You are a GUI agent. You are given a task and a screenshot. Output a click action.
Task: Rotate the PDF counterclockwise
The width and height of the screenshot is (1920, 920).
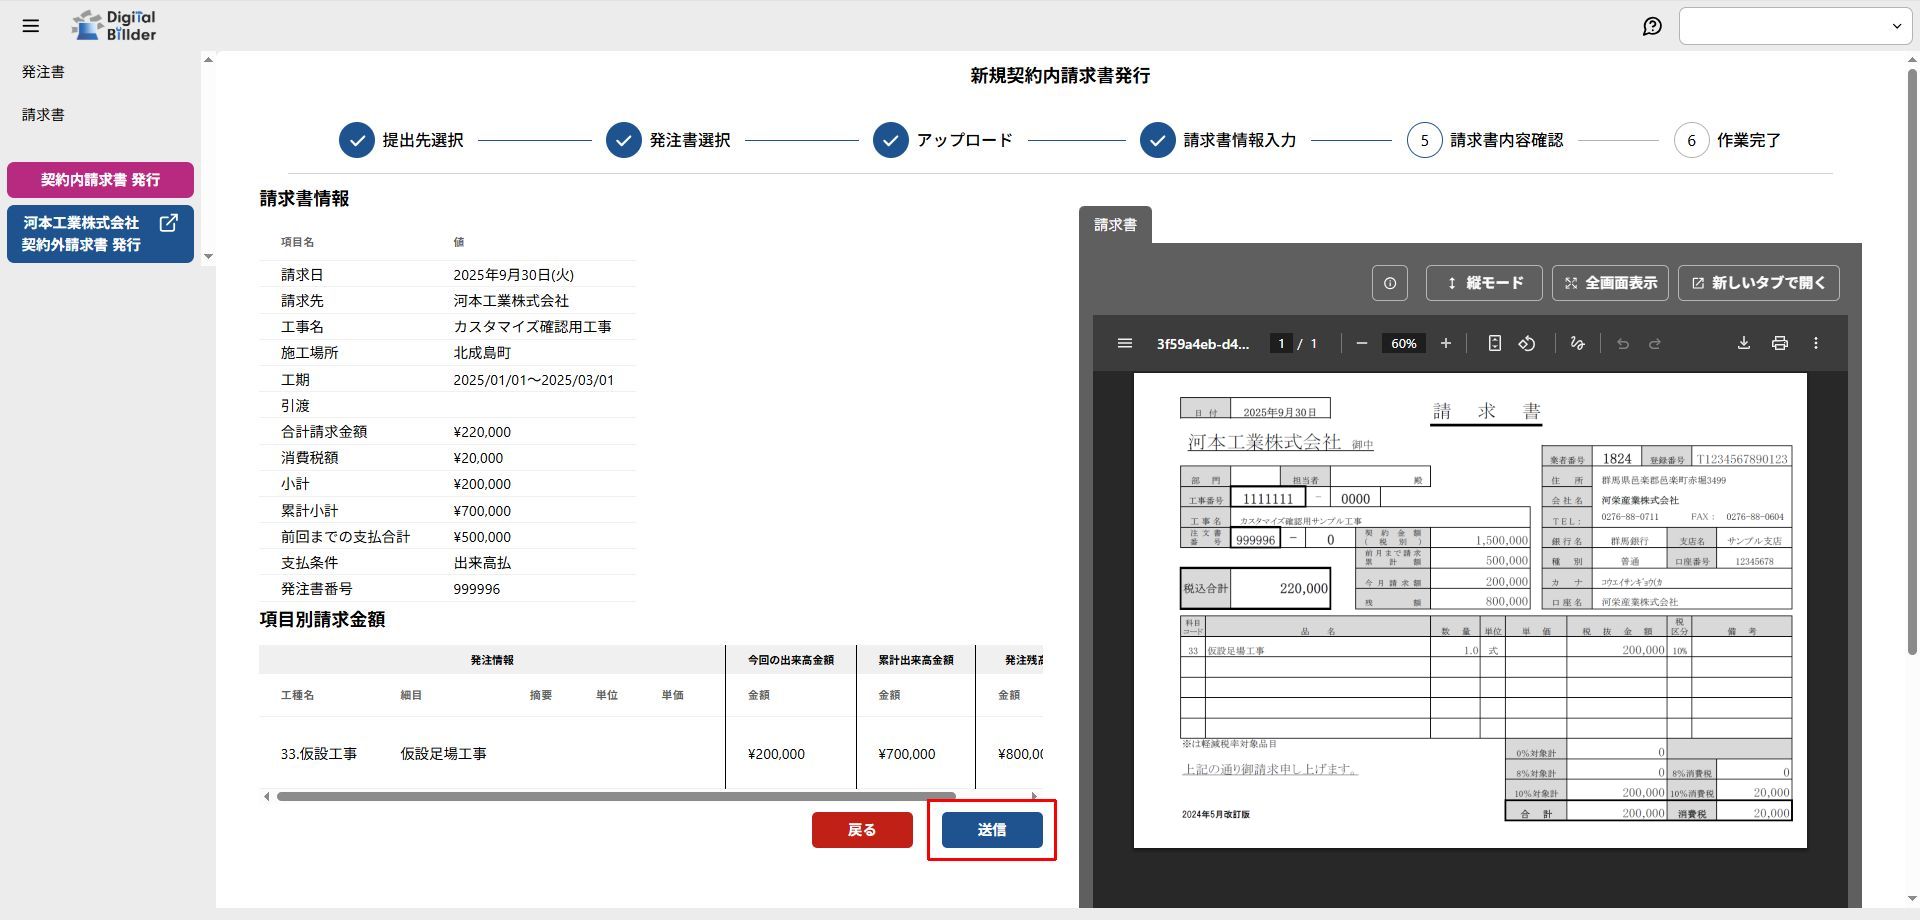point(1527,343)
